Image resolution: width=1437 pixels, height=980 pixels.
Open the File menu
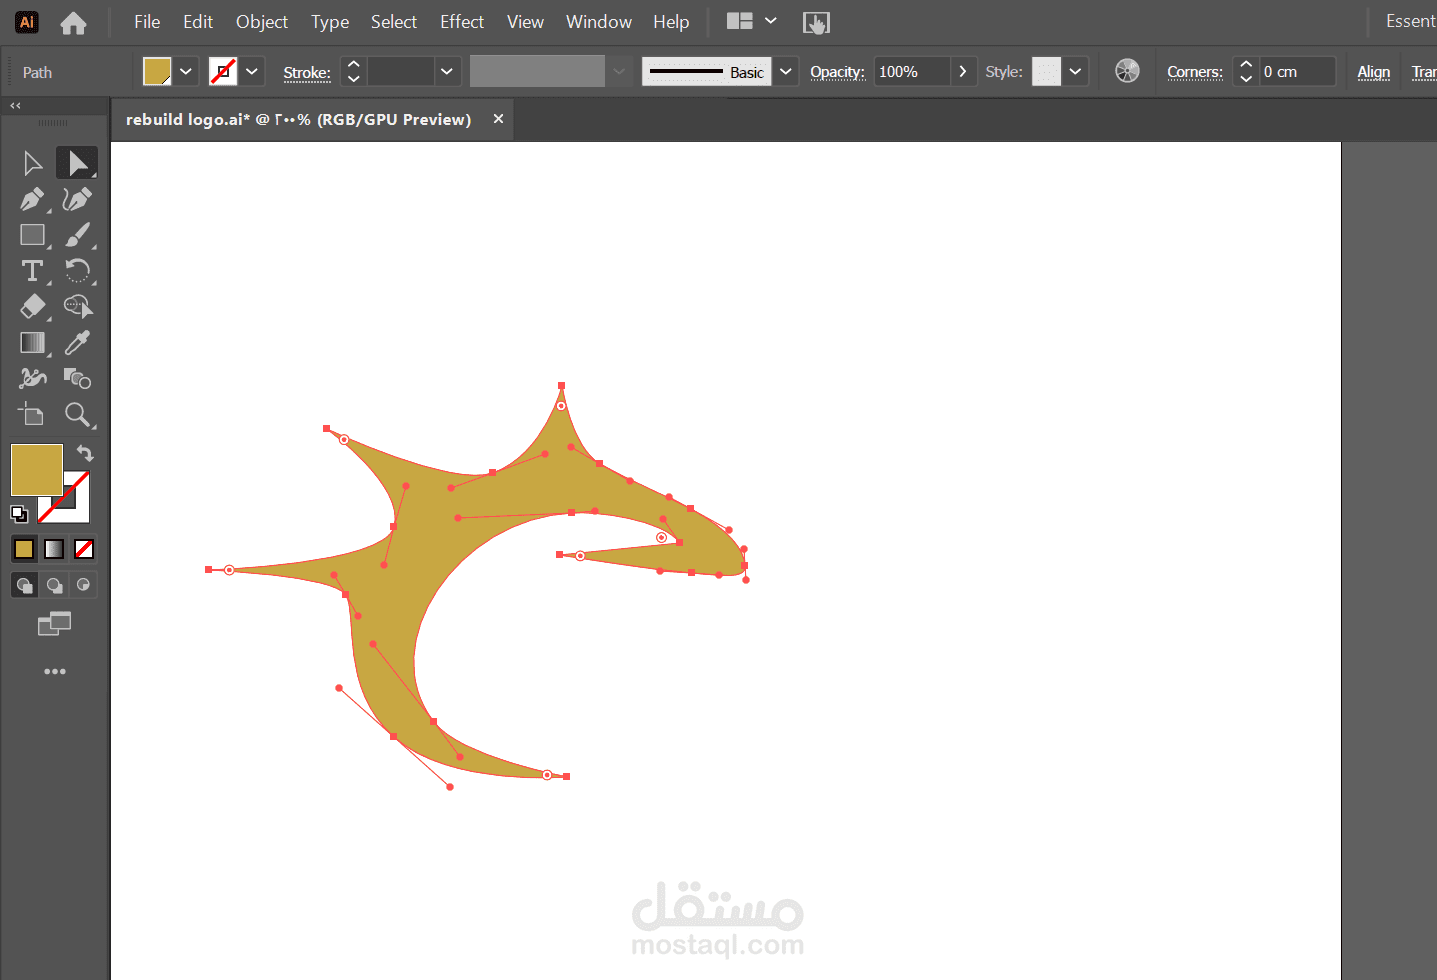[147, 22]
